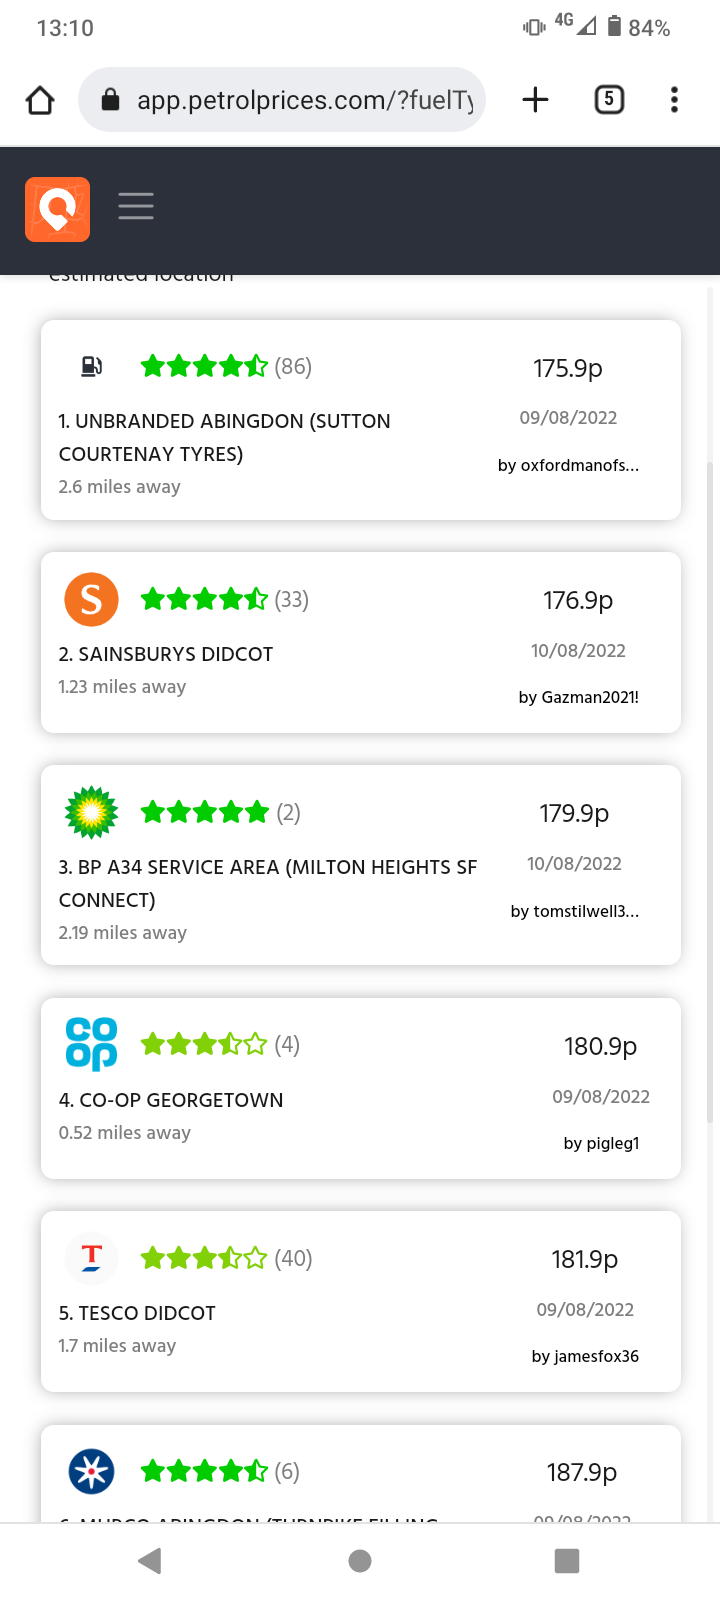This screenshot has height=1600, width=720.
Task: Tap the fuel pump icon for Unbranded Abingdon
Action: tap(91, 366)
